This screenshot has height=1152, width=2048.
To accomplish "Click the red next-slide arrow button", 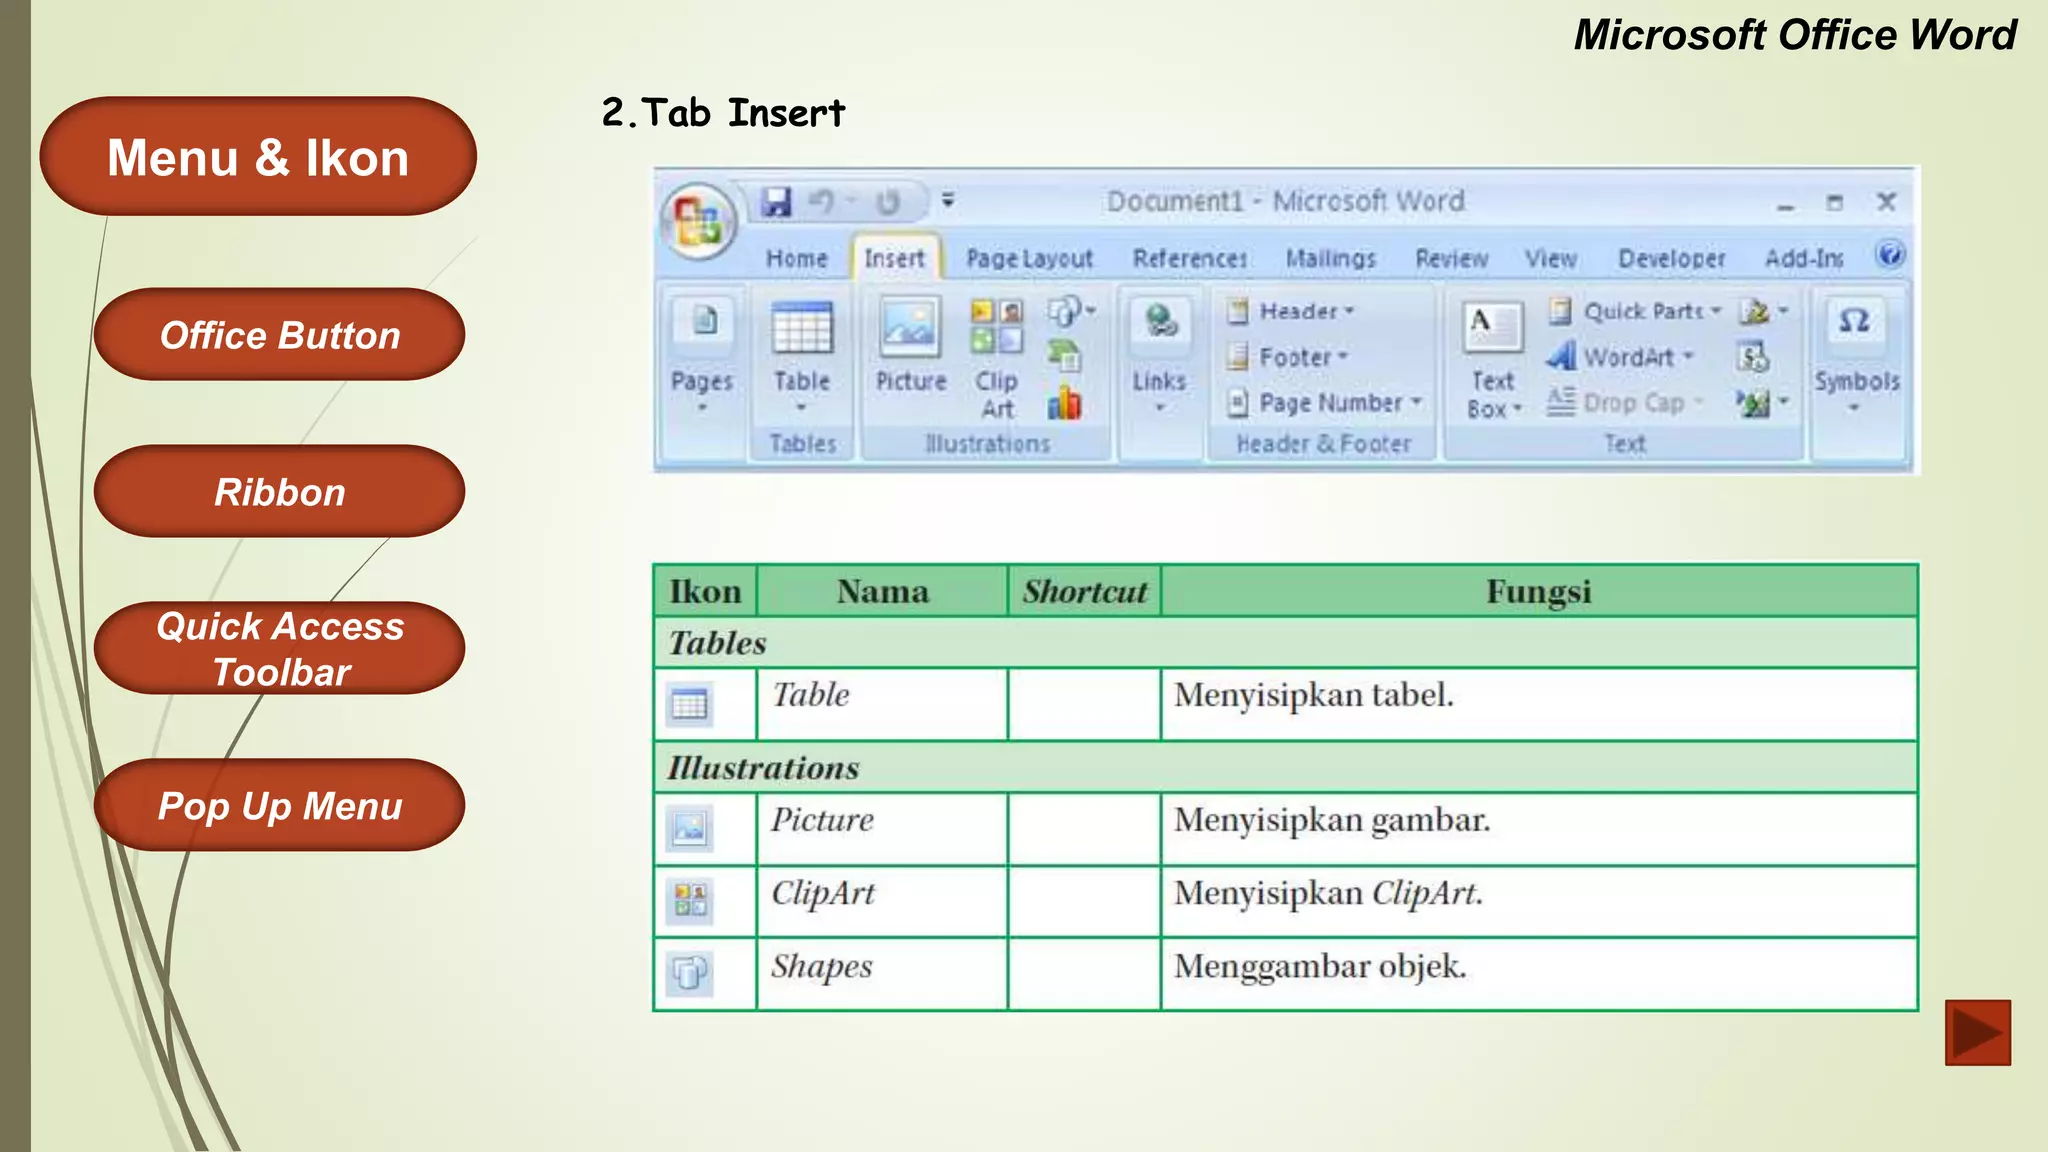I will [x=1978, y=1033].
